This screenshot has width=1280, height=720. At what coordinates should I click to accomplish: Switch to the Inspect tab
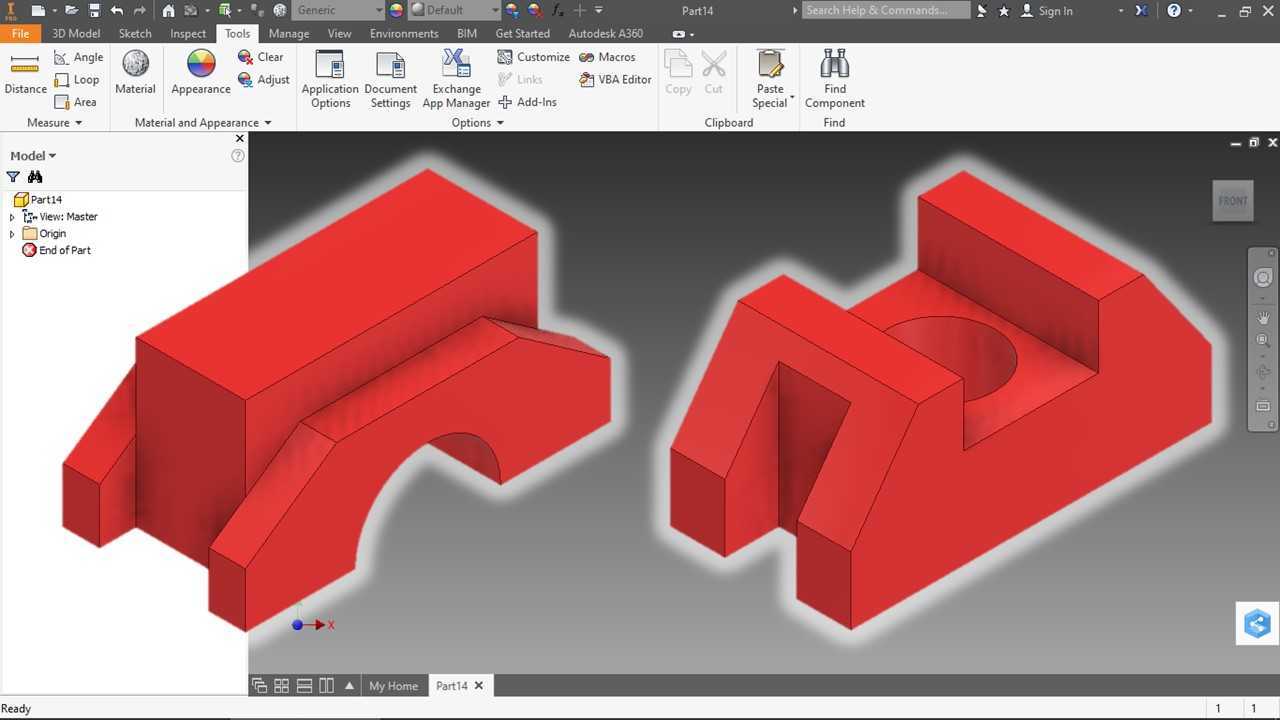click(x=188, y=33)
